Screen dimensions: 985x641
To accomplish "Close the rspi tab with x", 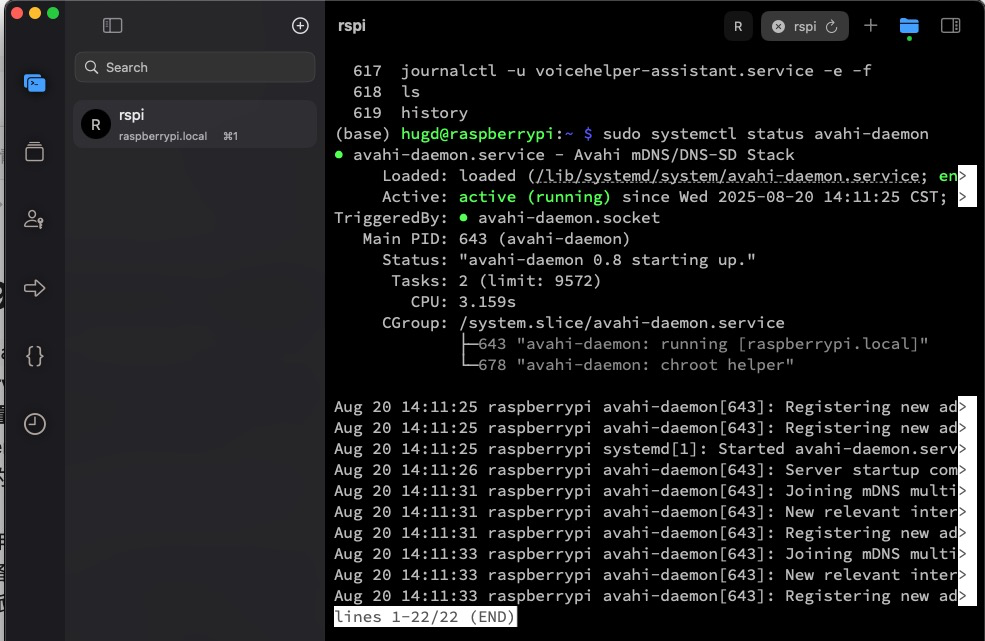I will pos(778,26).
